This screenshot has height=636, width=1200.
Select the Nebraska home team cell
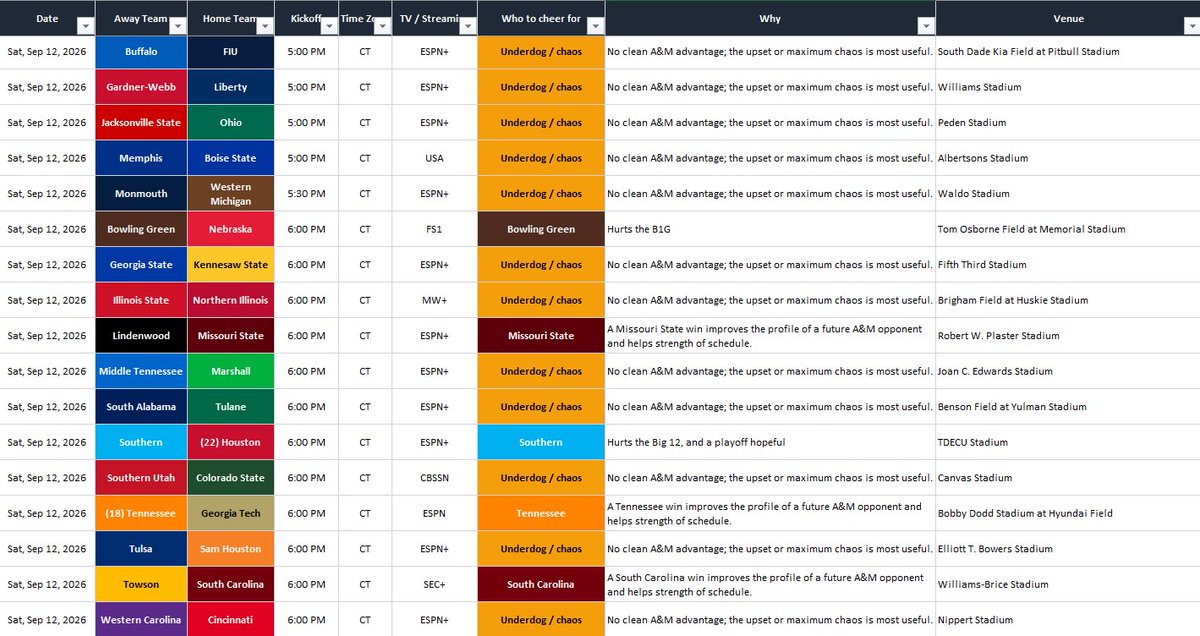[x=230, y=229]
